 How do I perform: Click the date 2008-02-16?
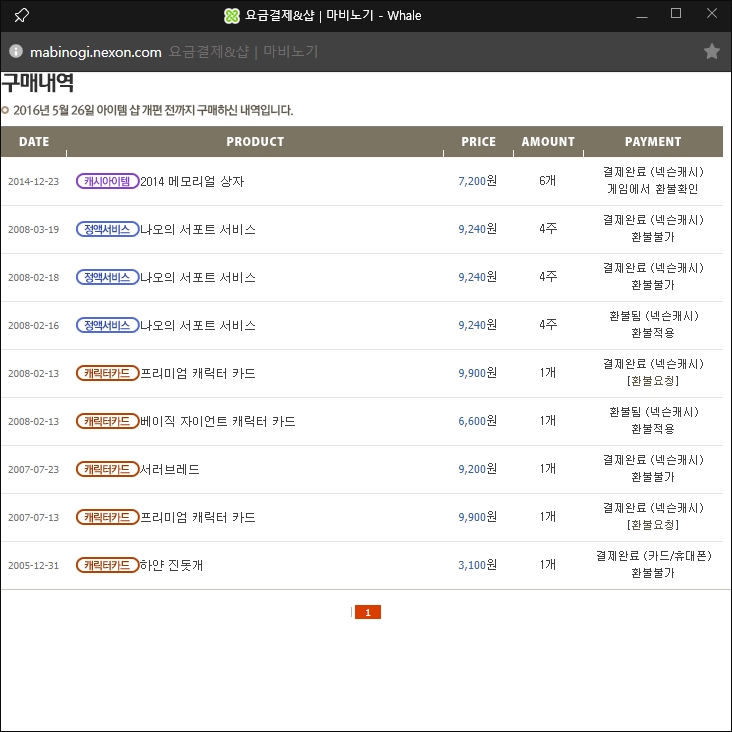click(x=34, y=325)
